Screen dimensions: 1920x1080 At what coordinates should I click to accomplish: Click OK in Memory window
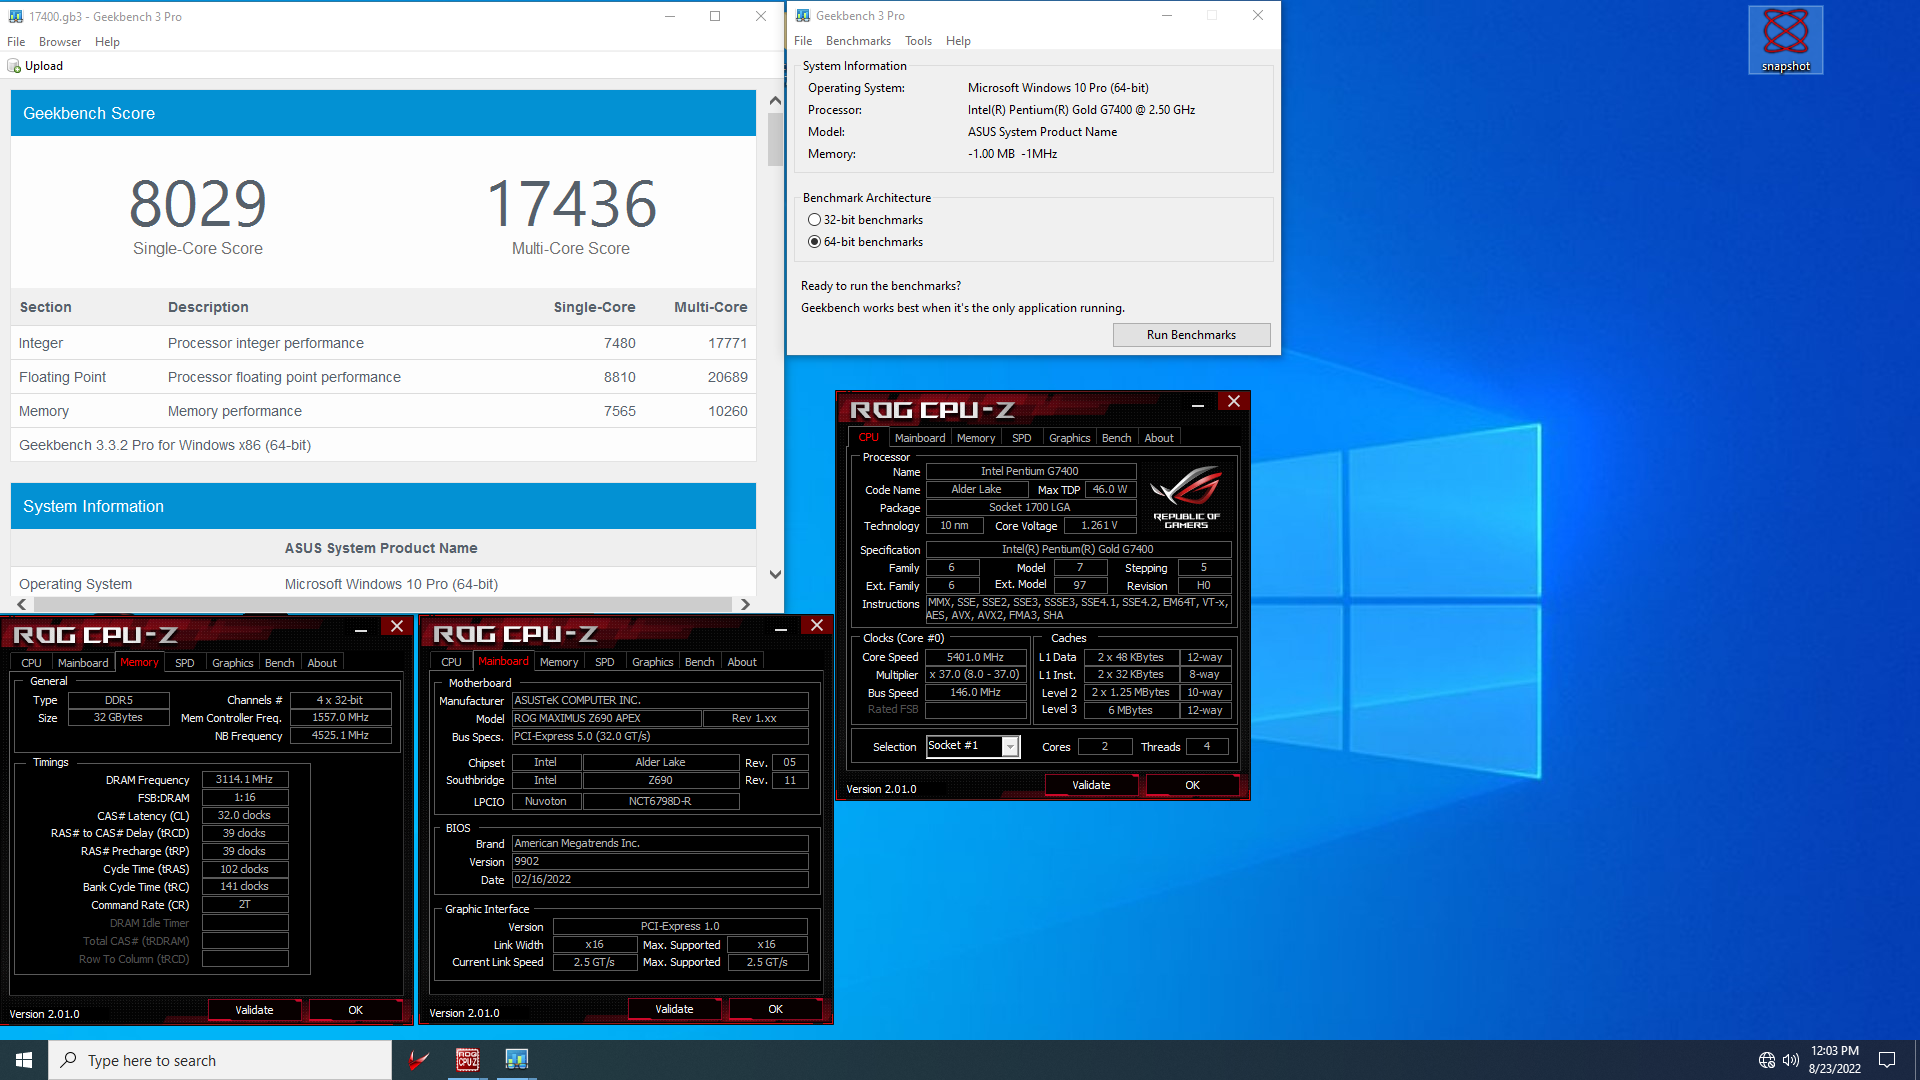click(355, 1011)
